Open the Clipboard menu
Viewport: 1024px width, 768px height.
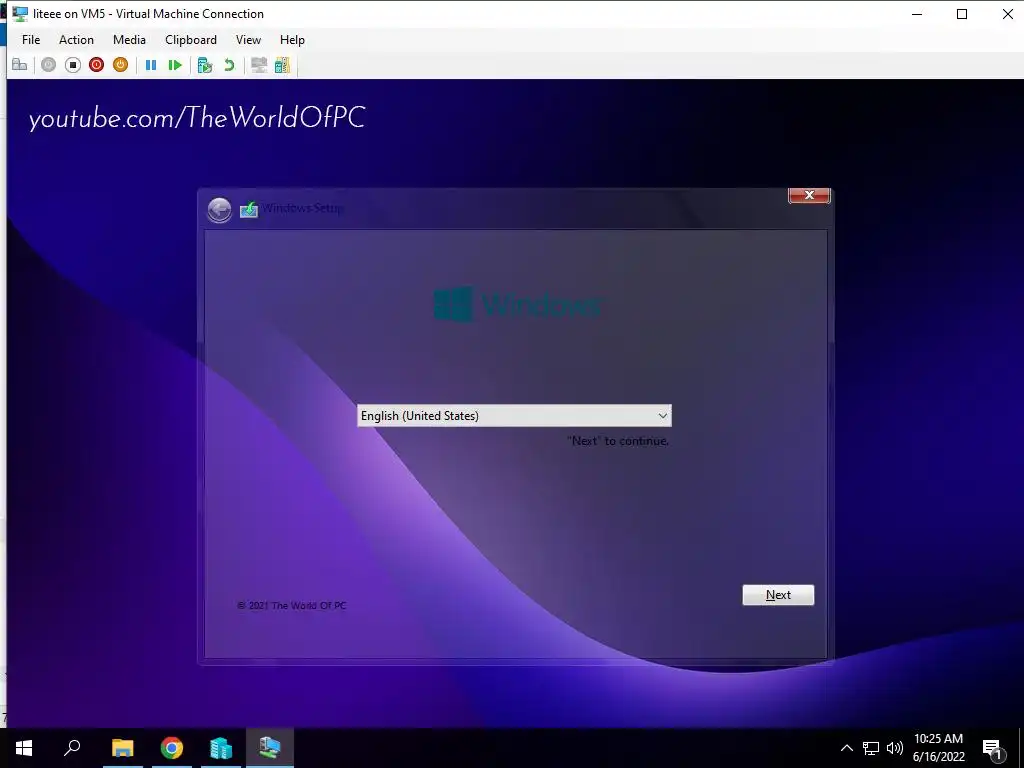(x=191, y=40)
